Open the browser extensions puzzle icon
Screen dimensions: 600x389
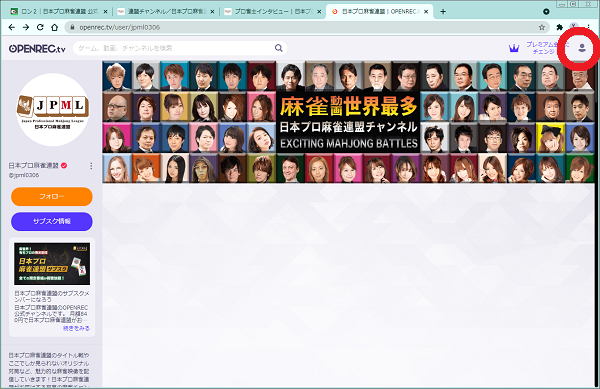[559, 27]
